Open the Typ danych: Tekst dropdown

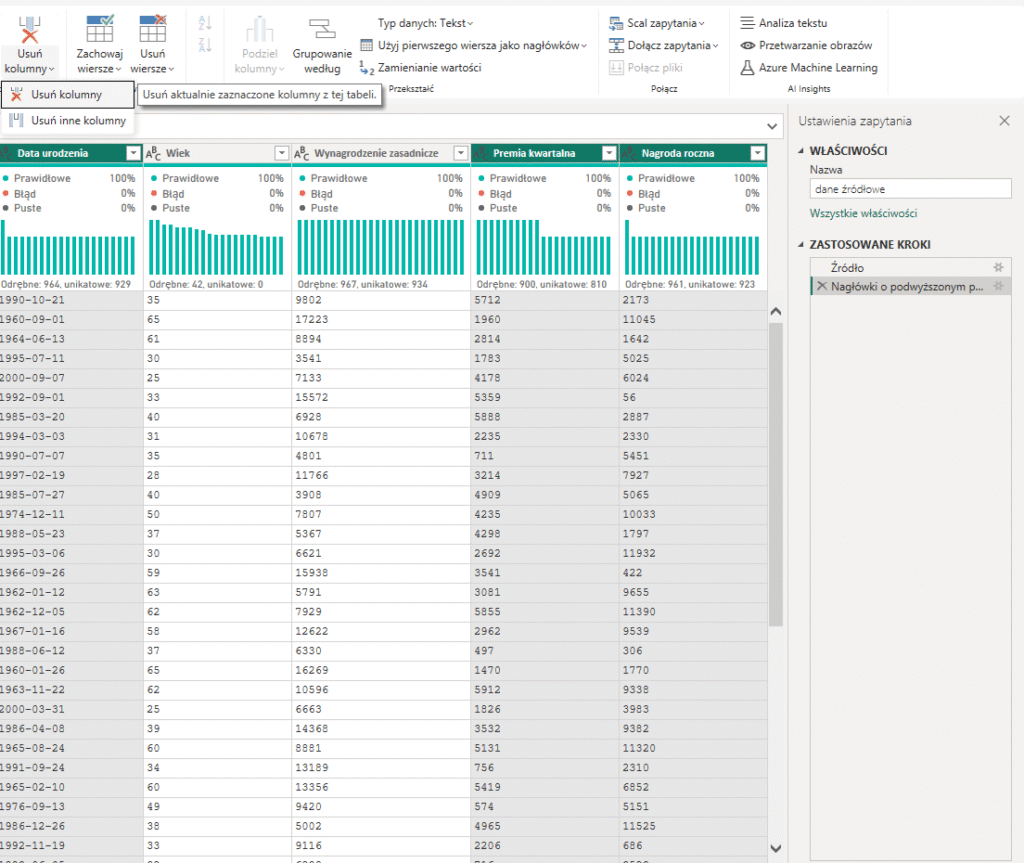point(425,23)
